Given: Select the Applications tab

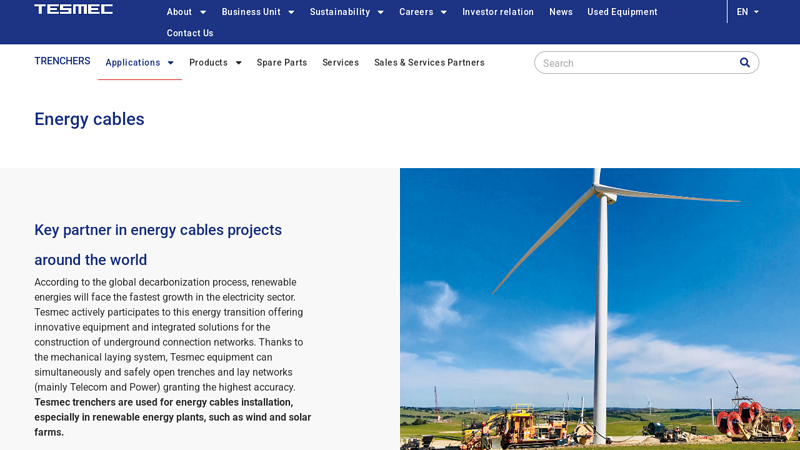Looking at the screenshot, I should (133, 62).
